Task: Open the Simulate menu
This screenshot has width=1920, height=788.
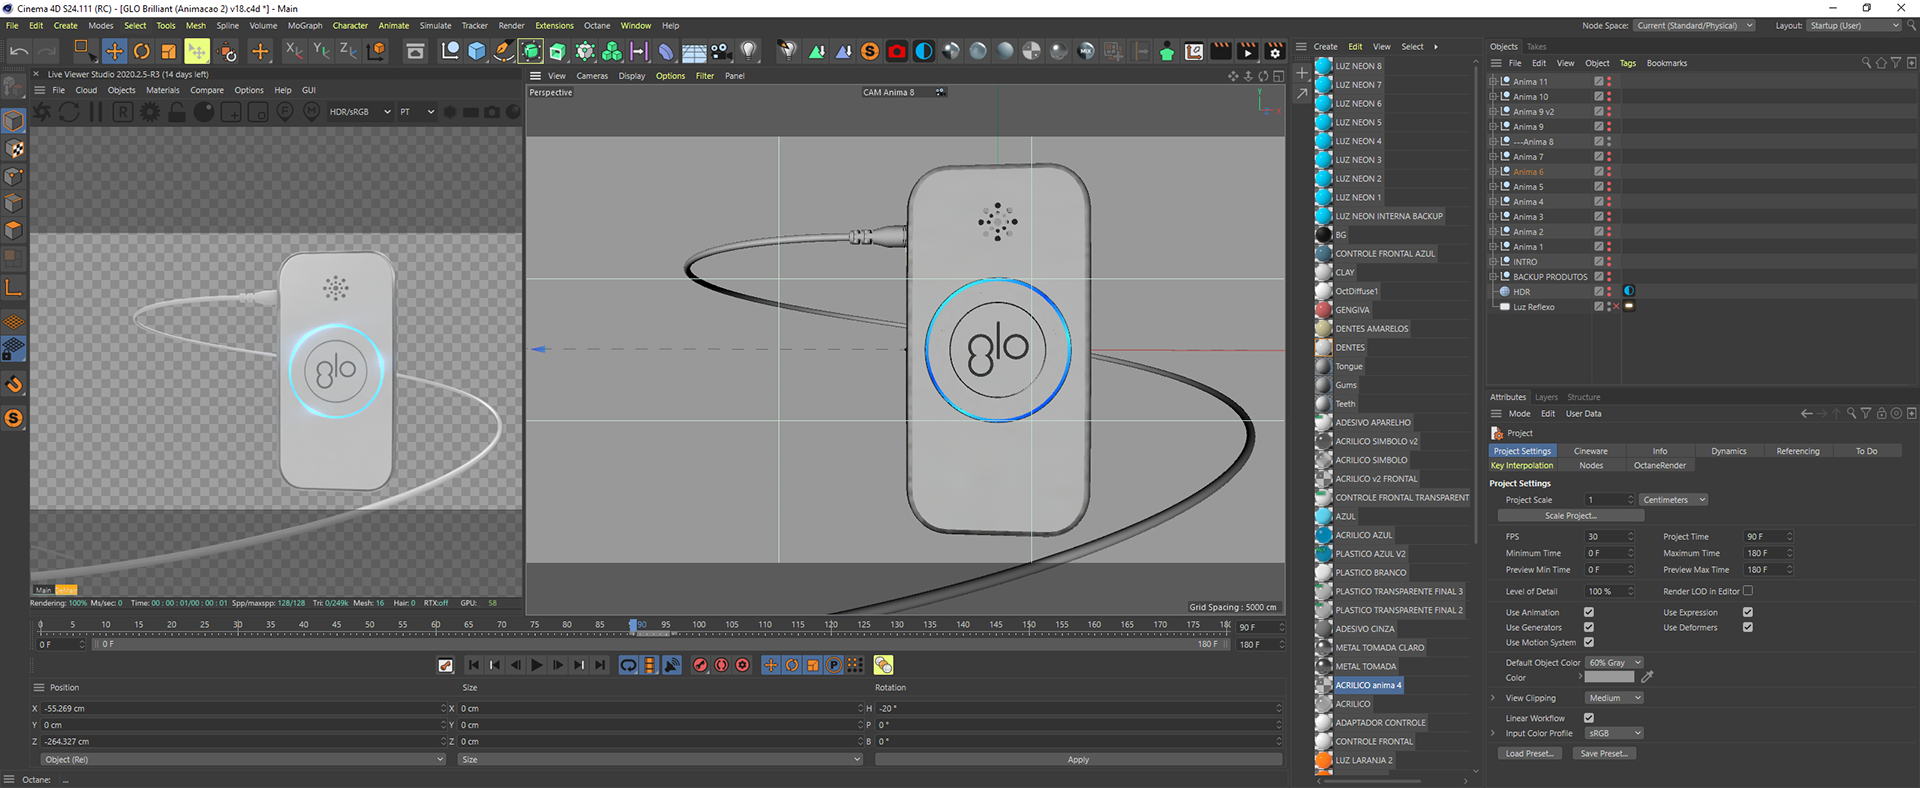Action: (x=435, y=26)
